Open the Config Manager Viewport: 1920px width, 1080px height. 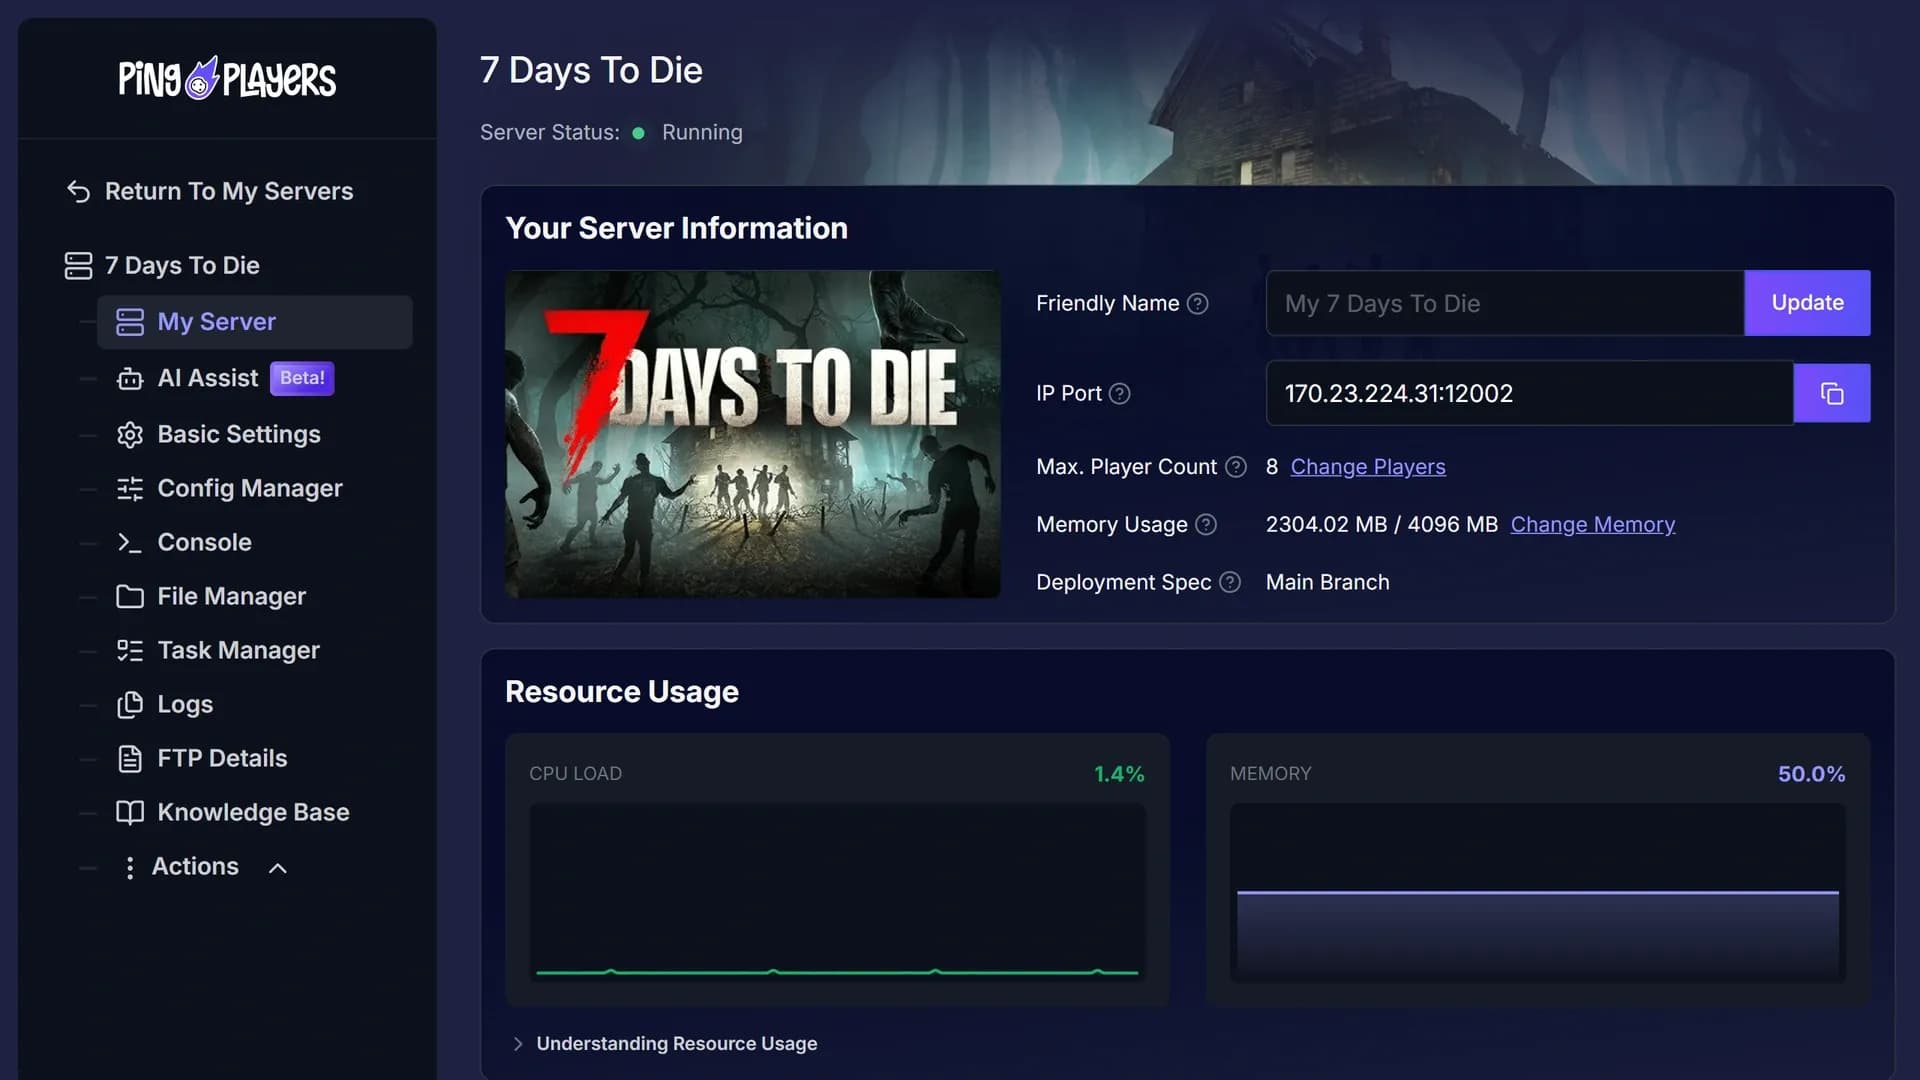(x=249, y=488)
